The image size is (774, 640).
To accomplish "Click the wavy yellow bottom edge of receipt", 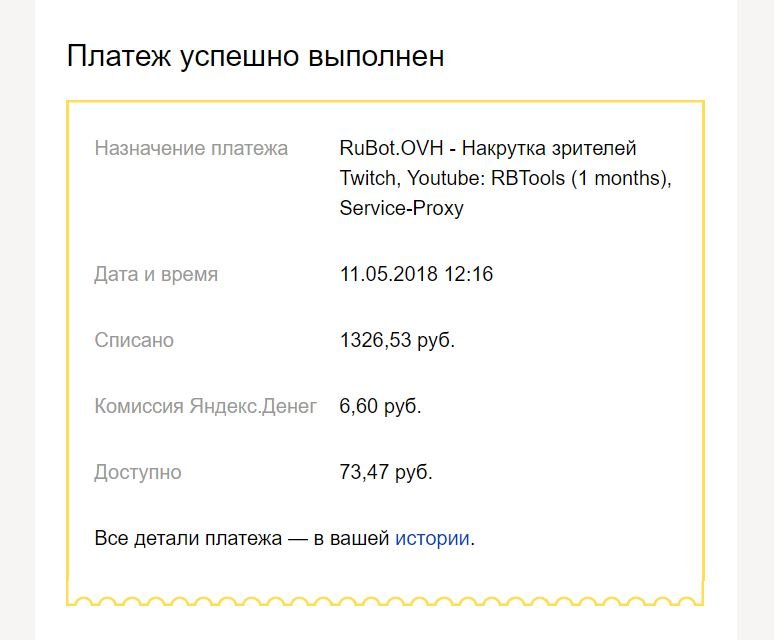I will 385,601.
